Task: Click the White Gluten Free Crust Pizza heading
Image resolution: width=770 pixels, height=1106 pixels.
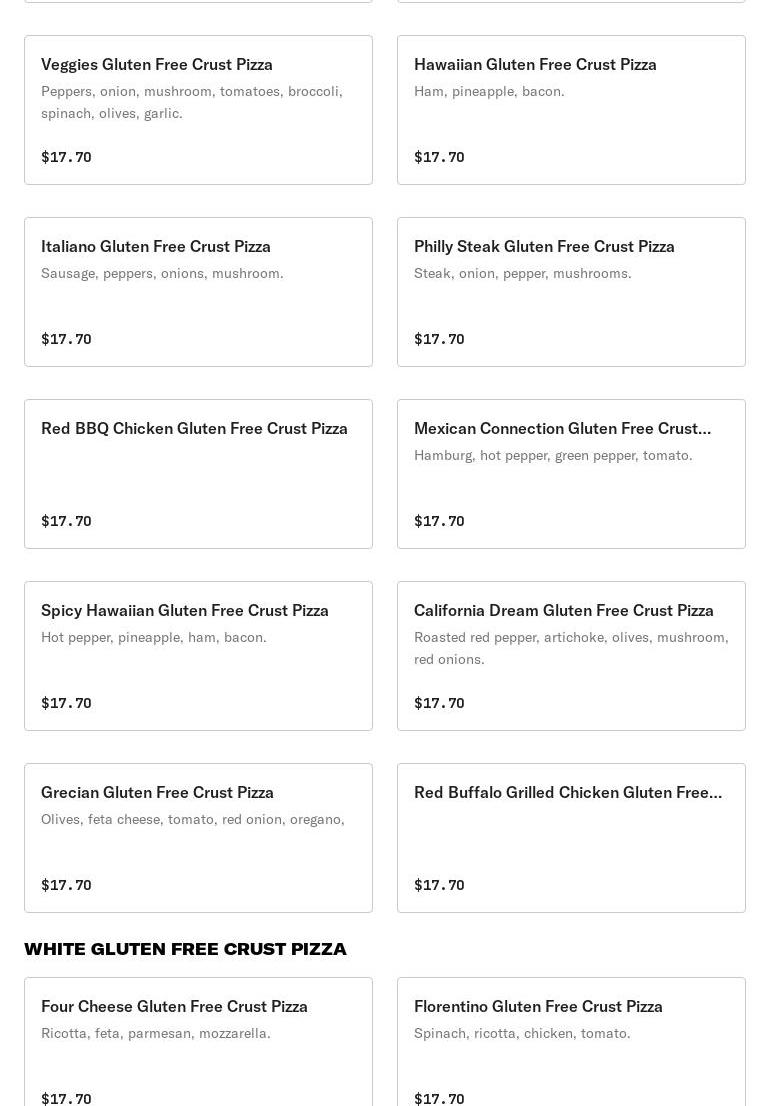Action: pos(185,949)
